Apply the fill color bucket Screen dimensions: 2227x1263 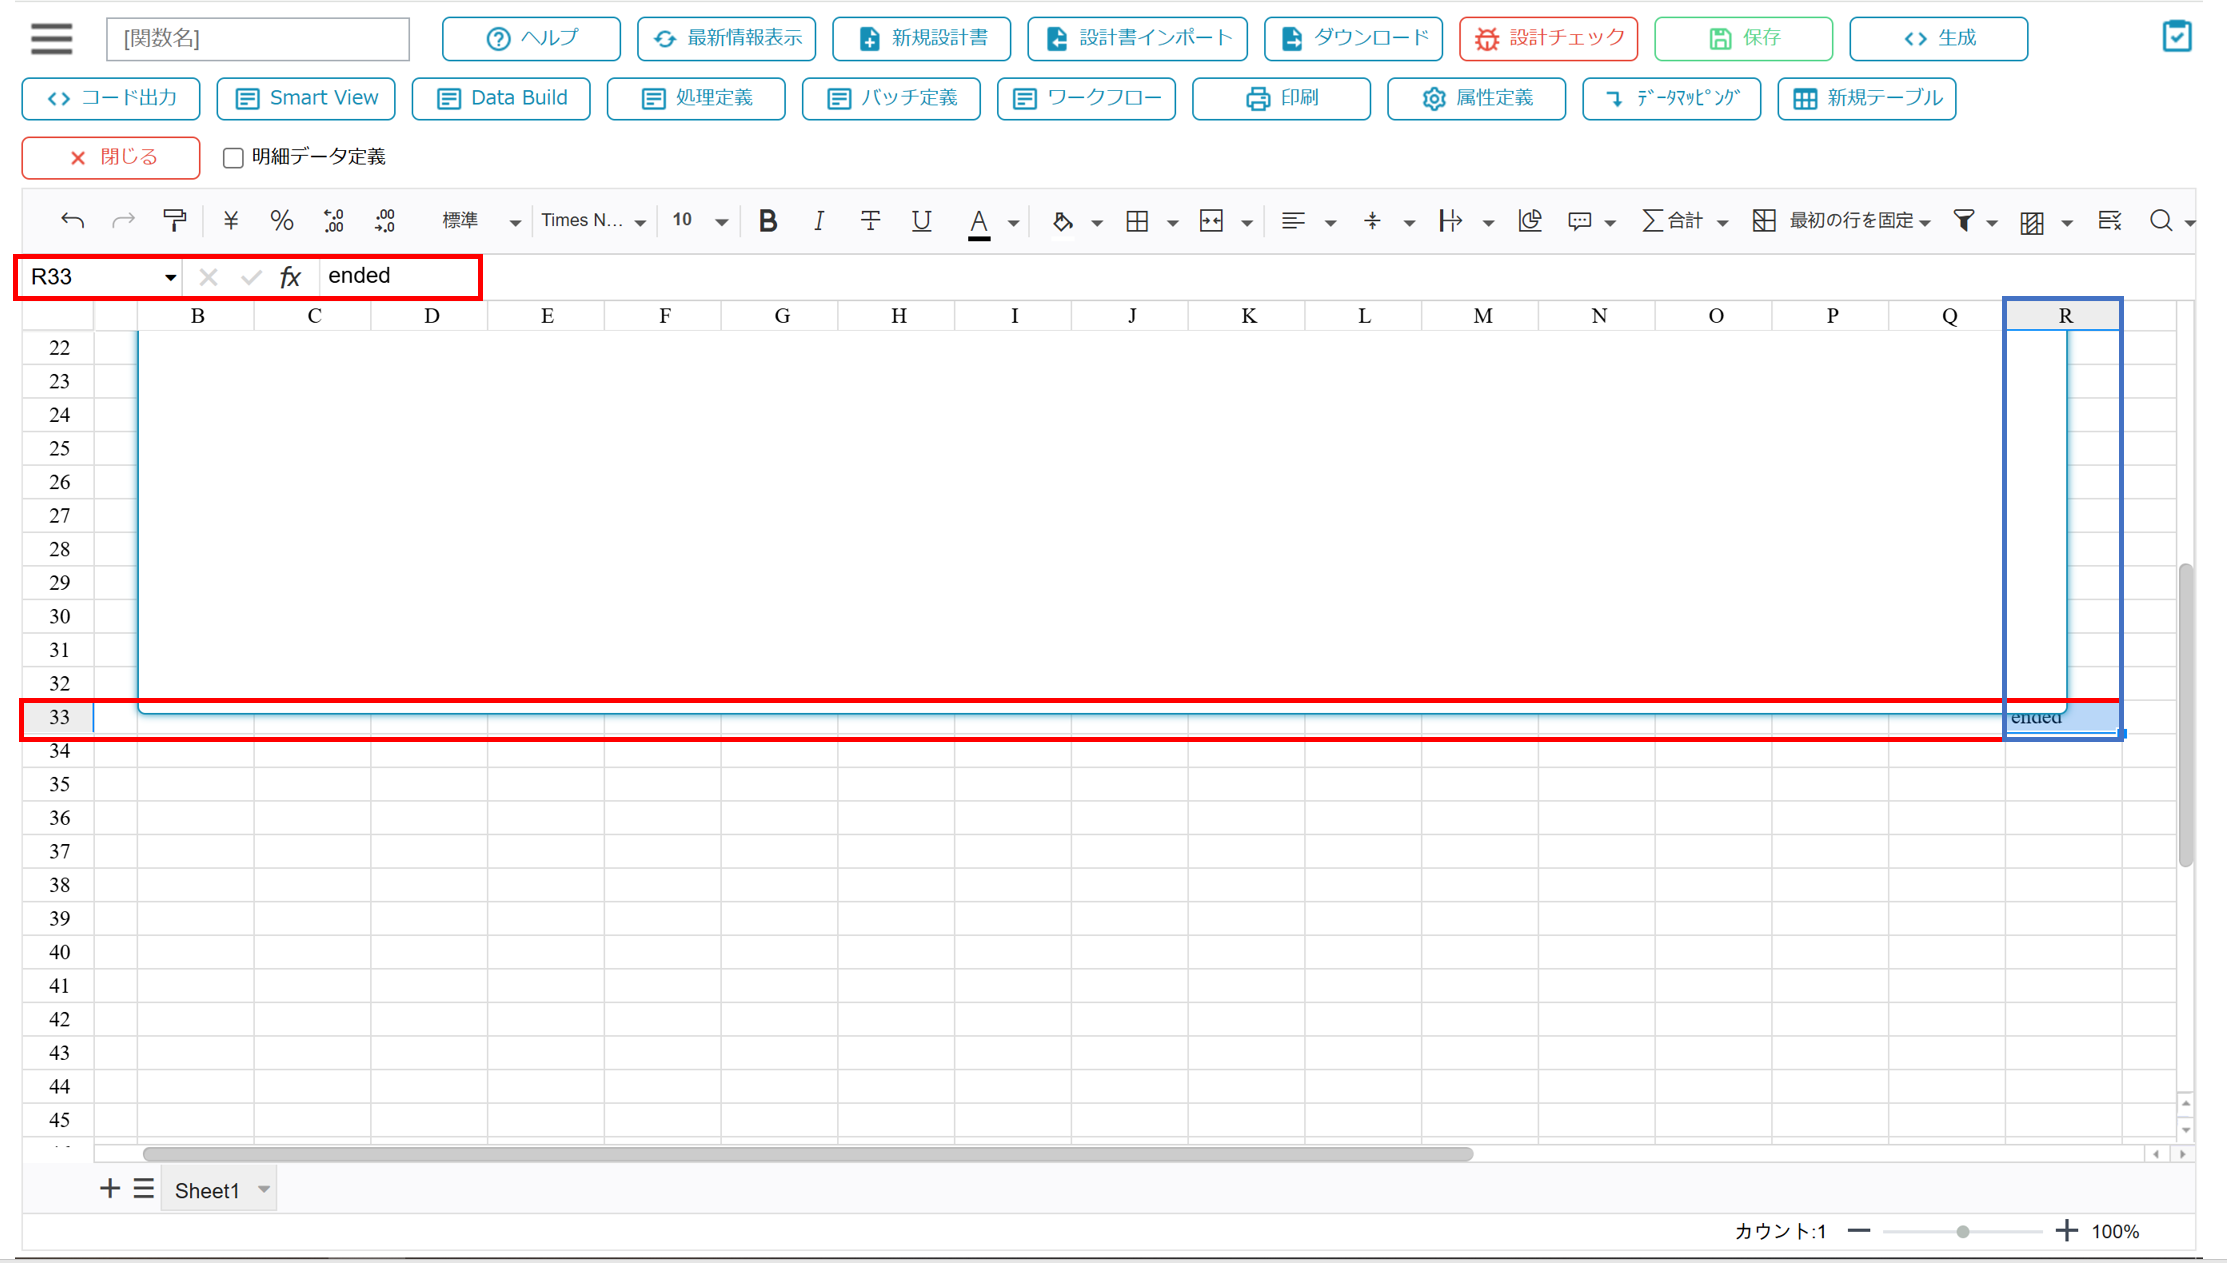[1062, 222]
